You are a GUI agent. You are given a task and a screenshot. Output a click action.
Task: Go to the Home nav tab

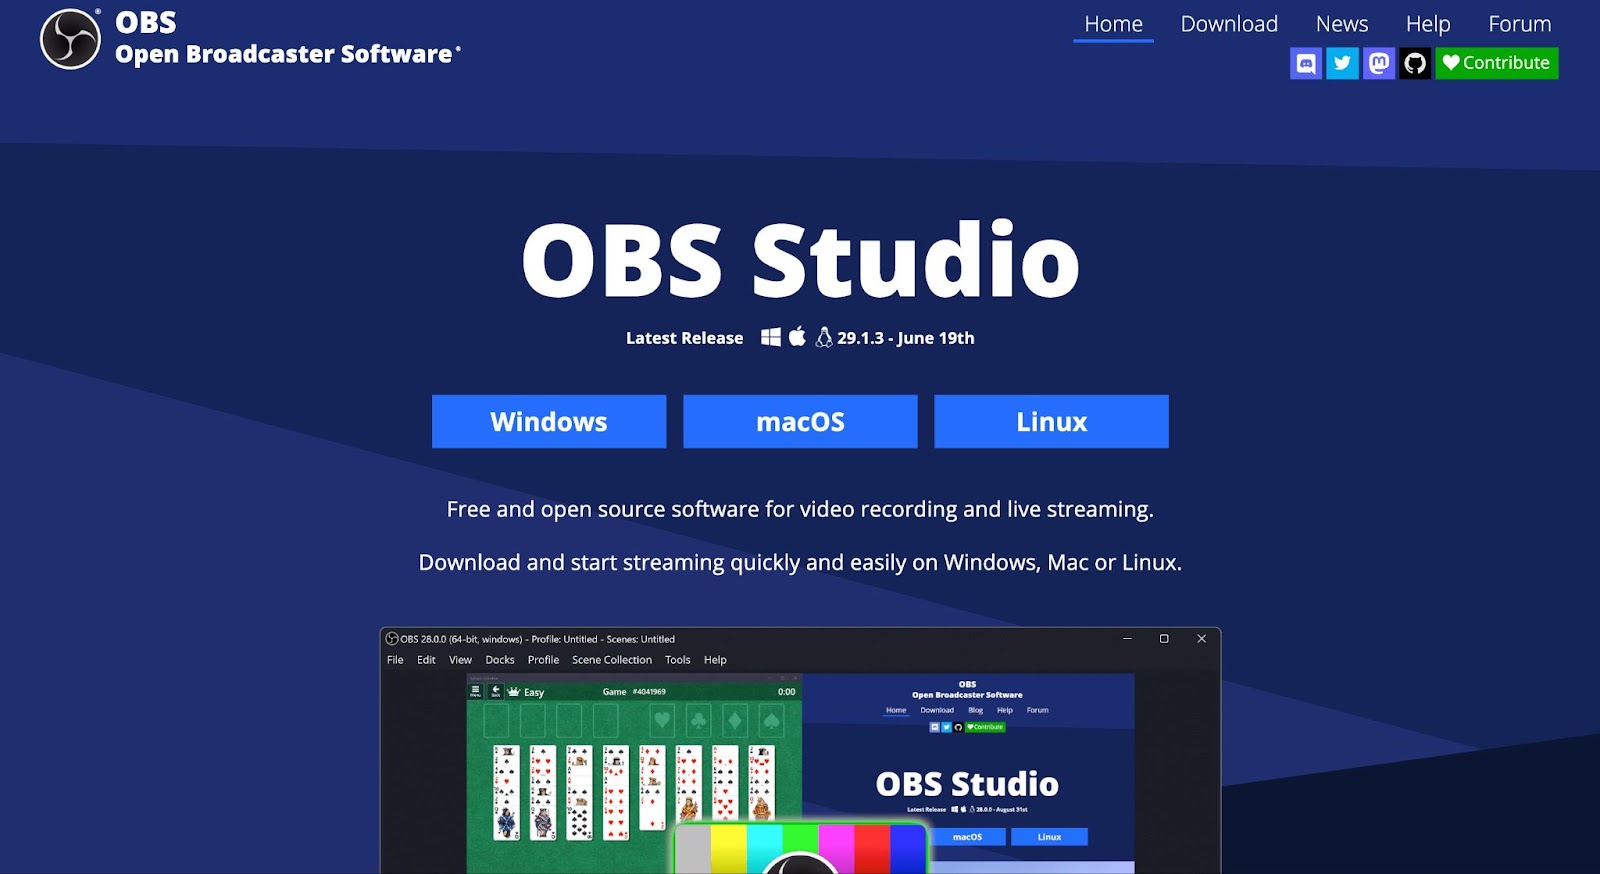(x=1113, y=24)
